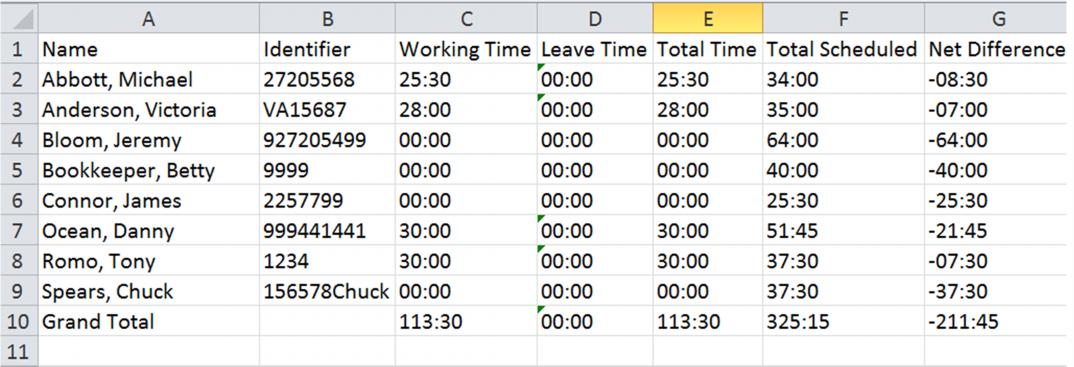Select the Total Time header cell
This screenshot has height=367, width=1074.
pyautogui.click(x=708, y=49)
